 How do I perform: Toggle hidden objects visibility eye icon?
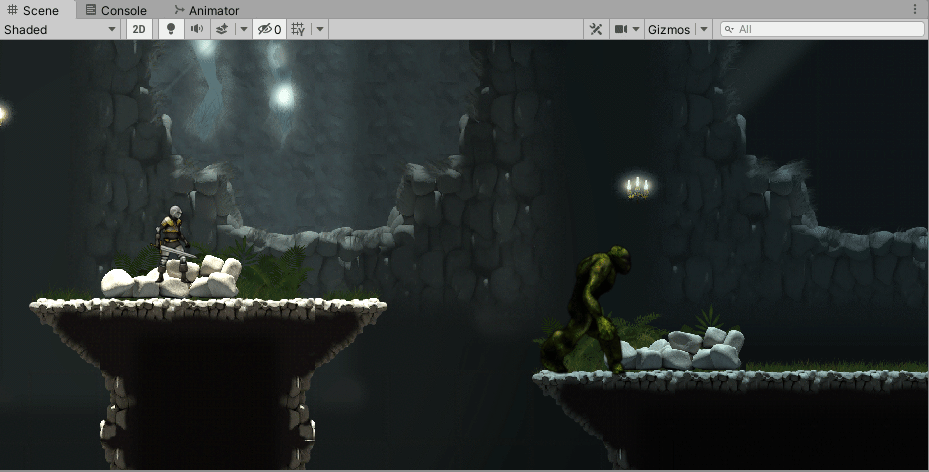[x=270, y=30]
